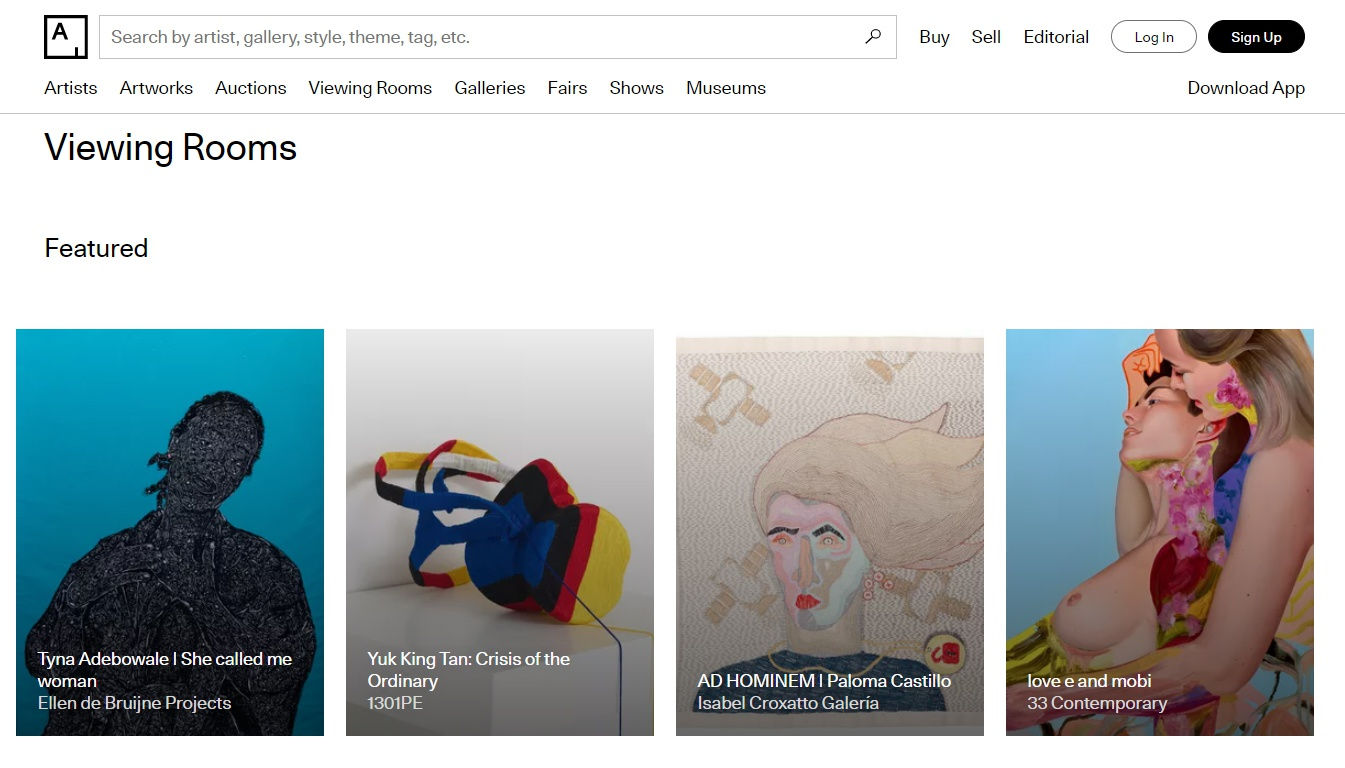Open the Artists menu item

point(71,88)
